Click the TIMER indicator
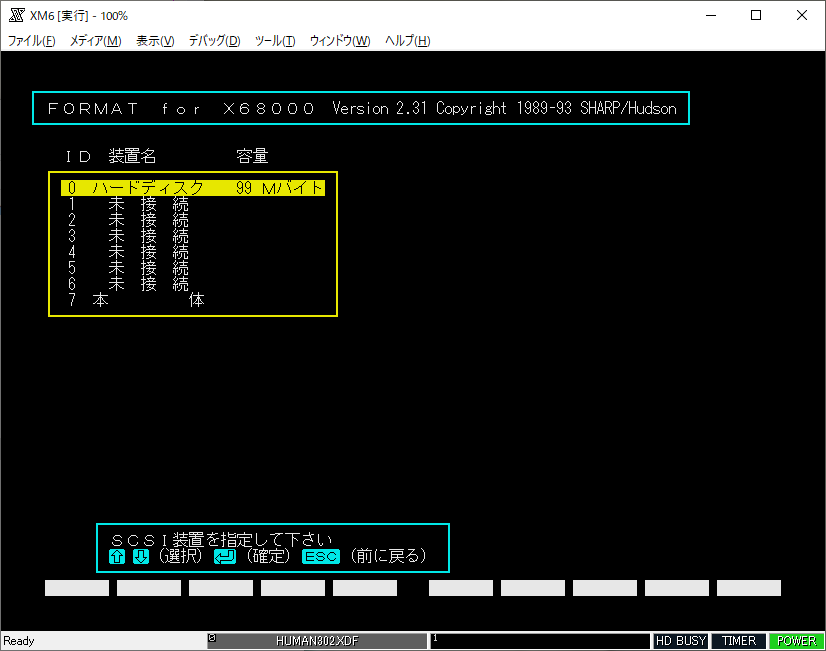Screen dimensions: 826x651 coord(739,641)
